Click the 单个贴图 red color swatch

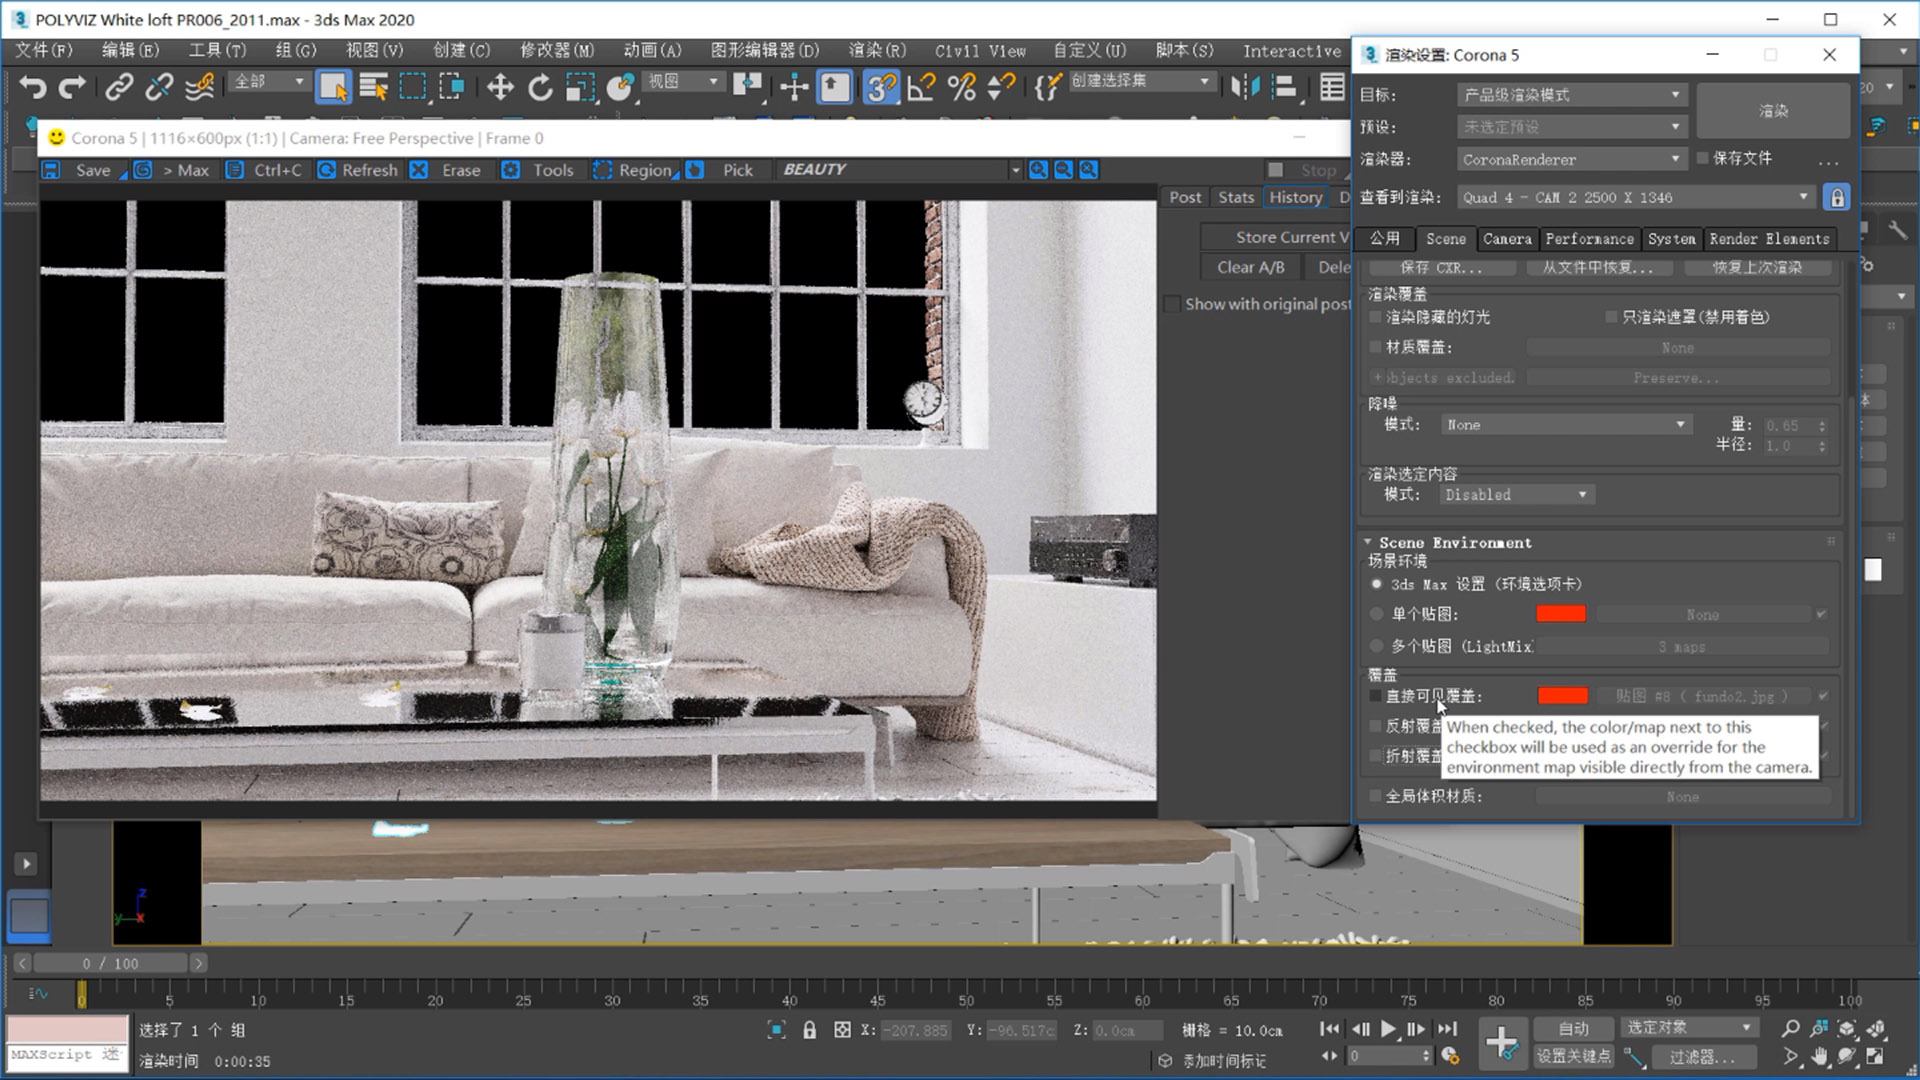(x=1563, y=613)
